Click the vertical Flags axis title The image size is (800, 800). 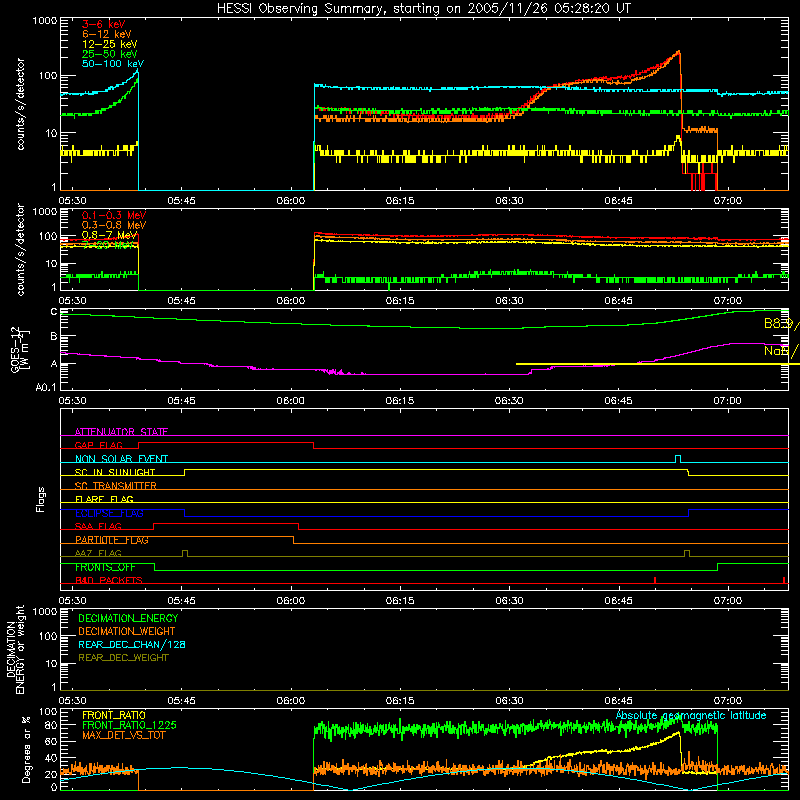41,499
